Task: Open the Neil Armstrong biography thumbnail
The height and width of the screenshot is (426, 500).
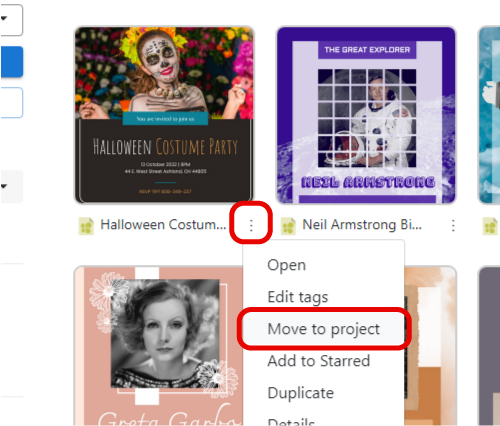Action: click(366, 115)
